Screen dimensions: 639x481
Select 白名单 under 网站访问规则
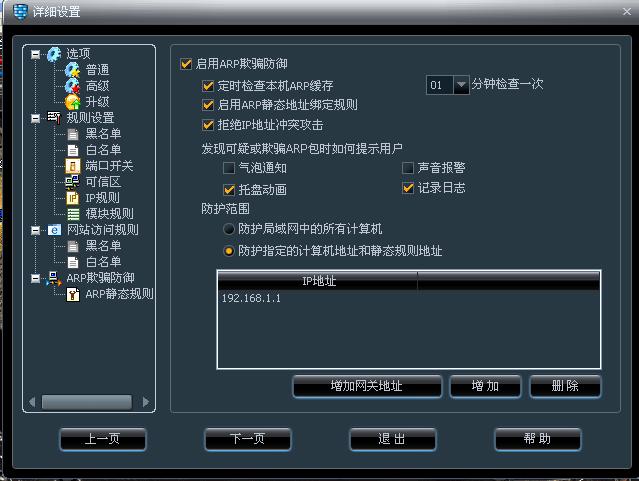[103, 262]
